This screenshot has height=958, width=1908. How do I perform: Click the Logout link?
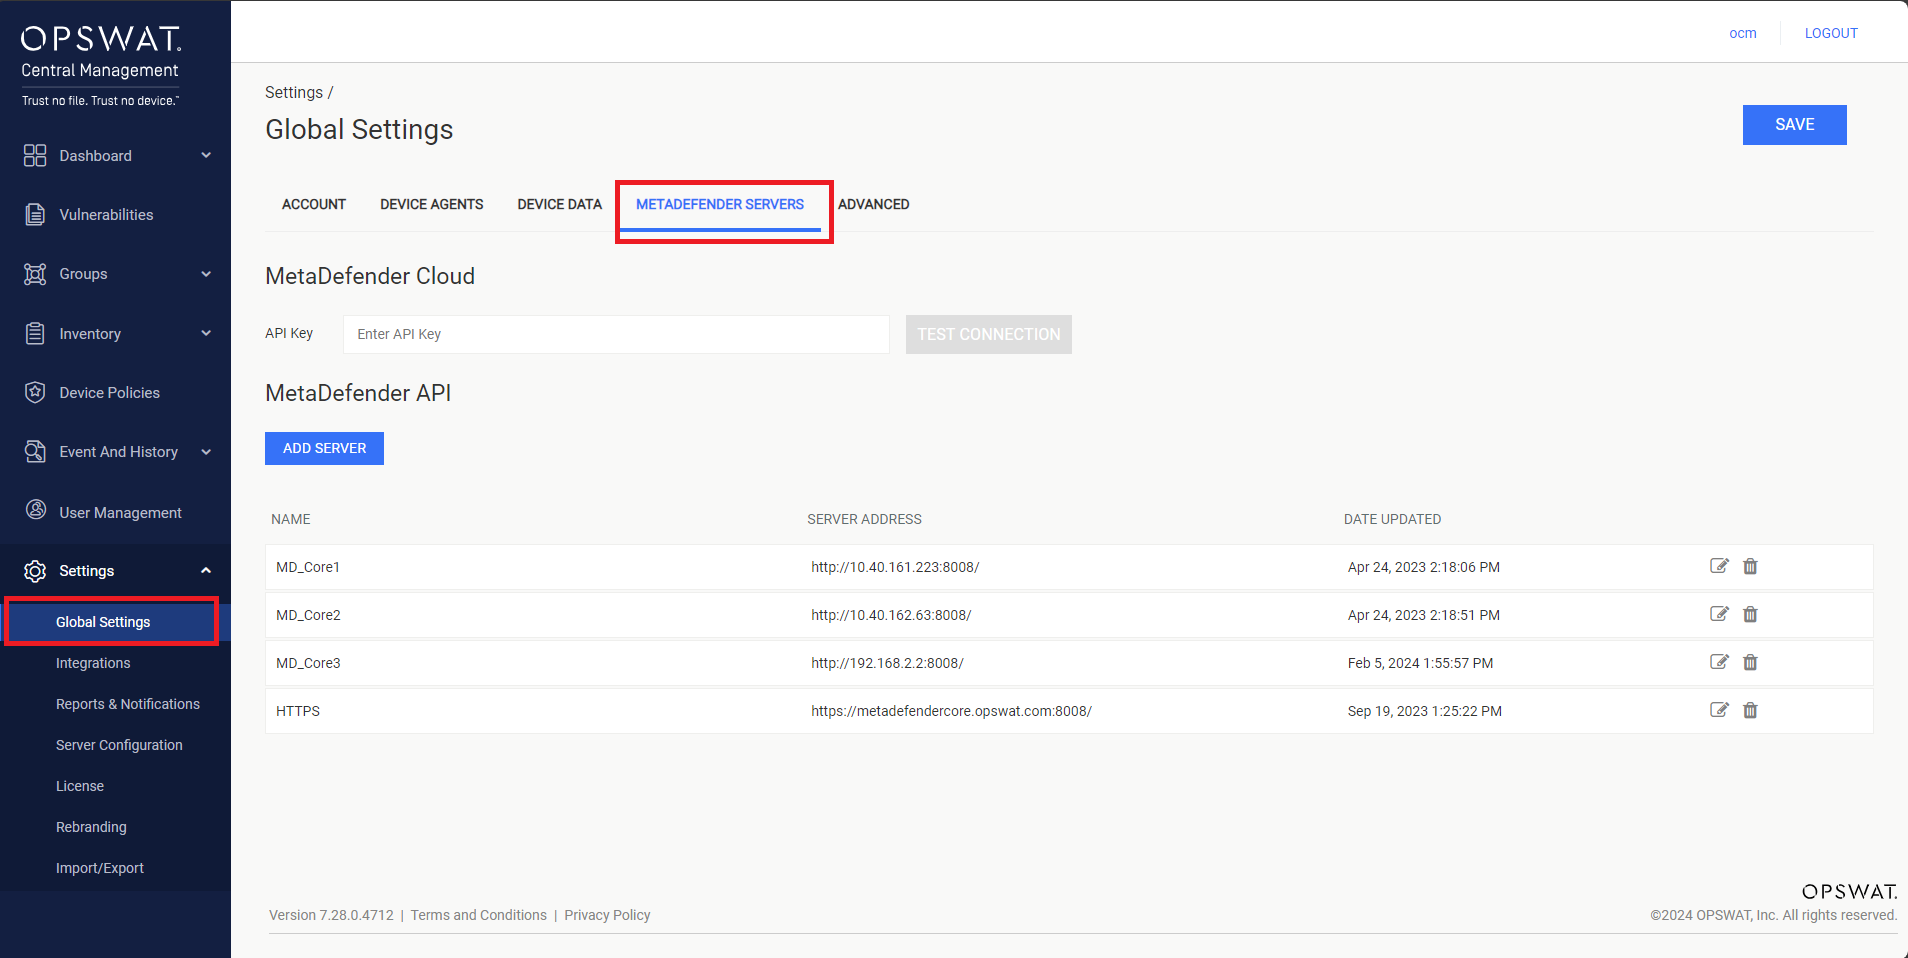(1831, 33)
